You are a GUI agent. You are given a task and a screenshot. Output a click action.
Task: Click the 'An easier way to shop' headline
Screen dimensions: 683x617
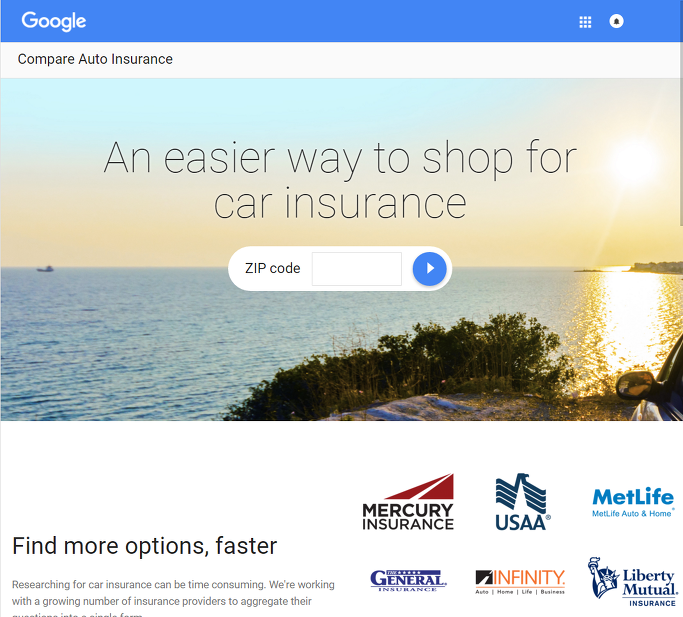coord(340,180)
